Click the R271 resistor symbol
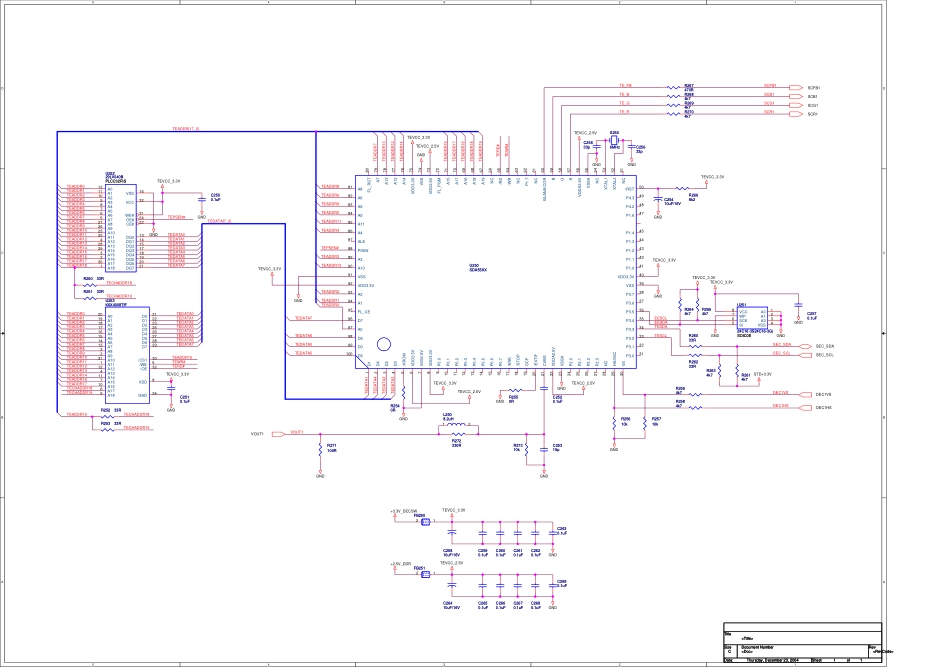 point(320,447)
